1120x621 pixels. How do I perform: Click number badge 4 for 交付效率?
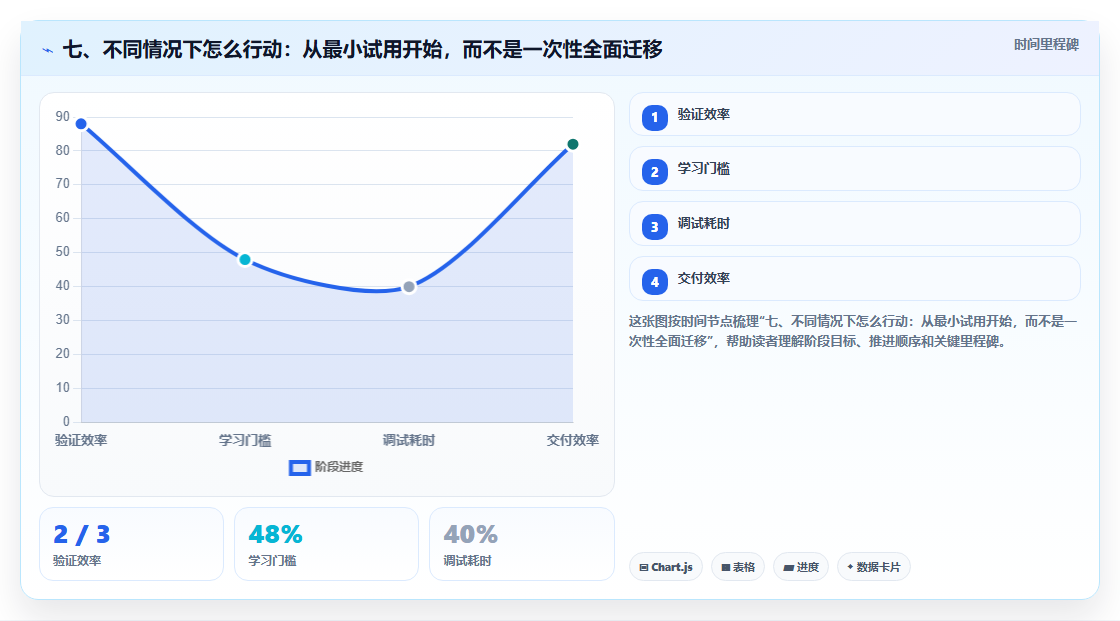click(654, 282)
